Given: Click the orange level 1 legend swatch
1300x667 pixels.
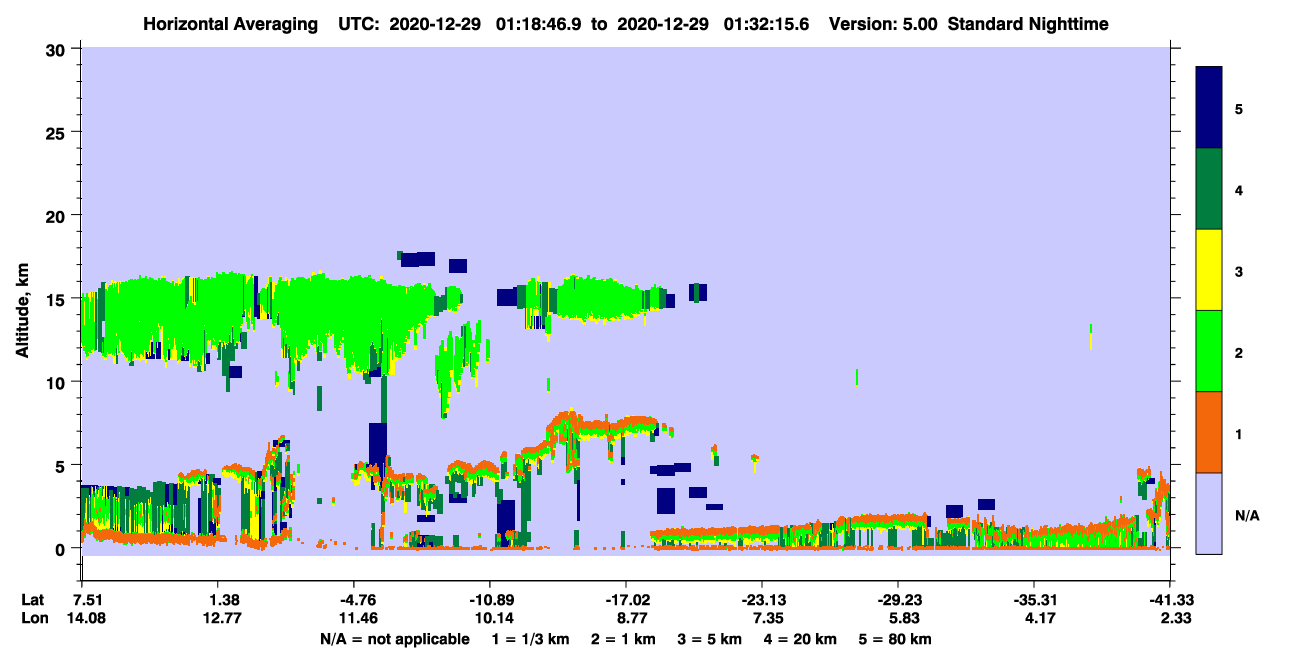Looking at the screenshot, I should click(x=1209, y=432).
